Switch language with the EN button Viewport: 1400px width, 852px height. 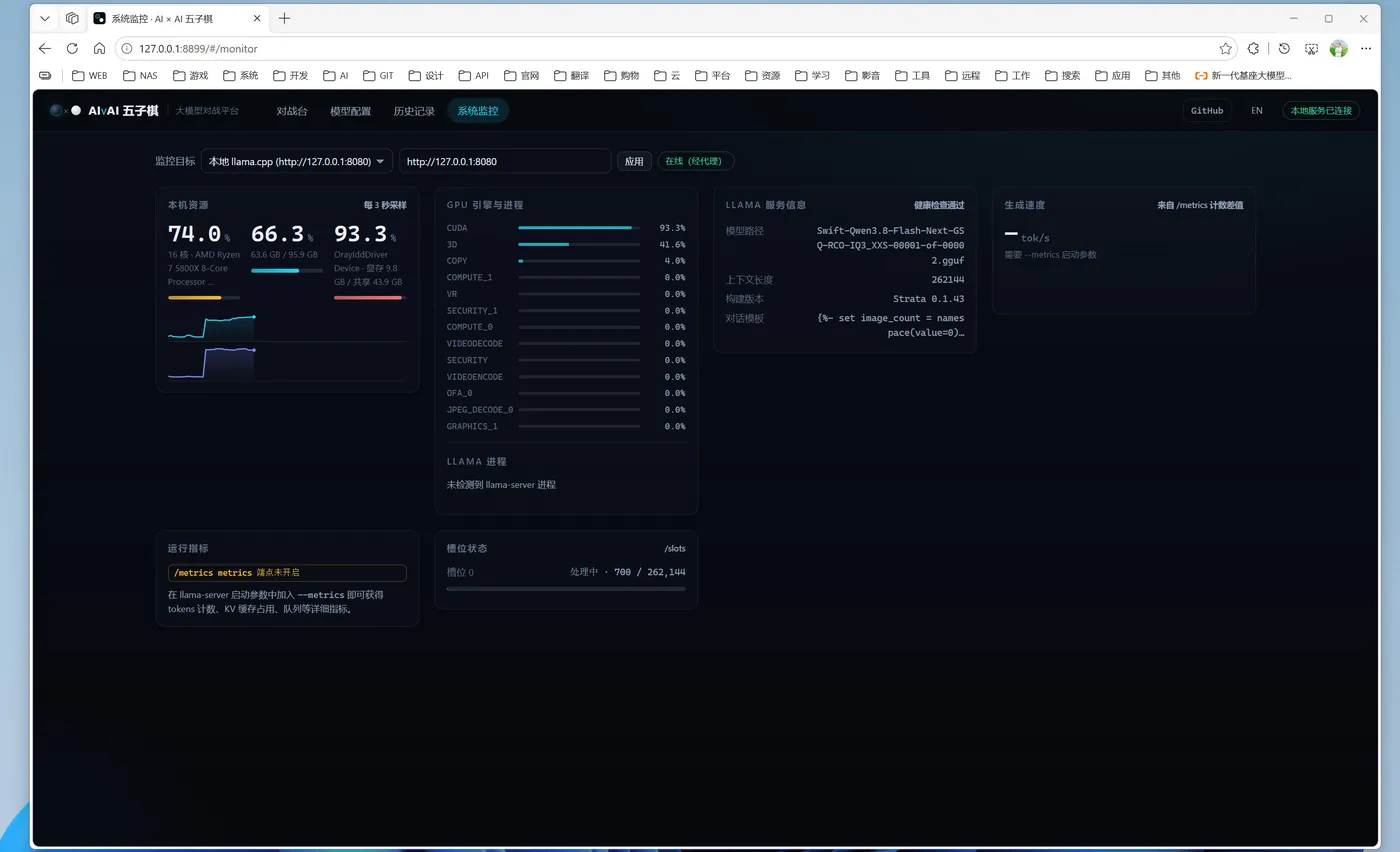[x=1257, y=111]
